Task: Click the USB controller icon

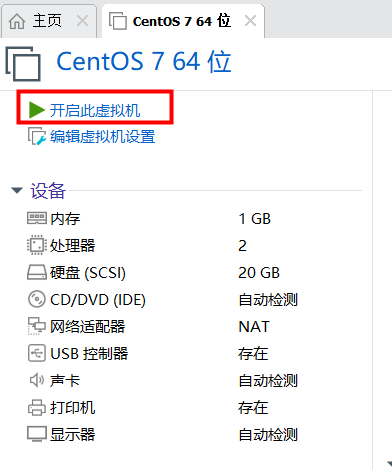Action: click(36, 353)
